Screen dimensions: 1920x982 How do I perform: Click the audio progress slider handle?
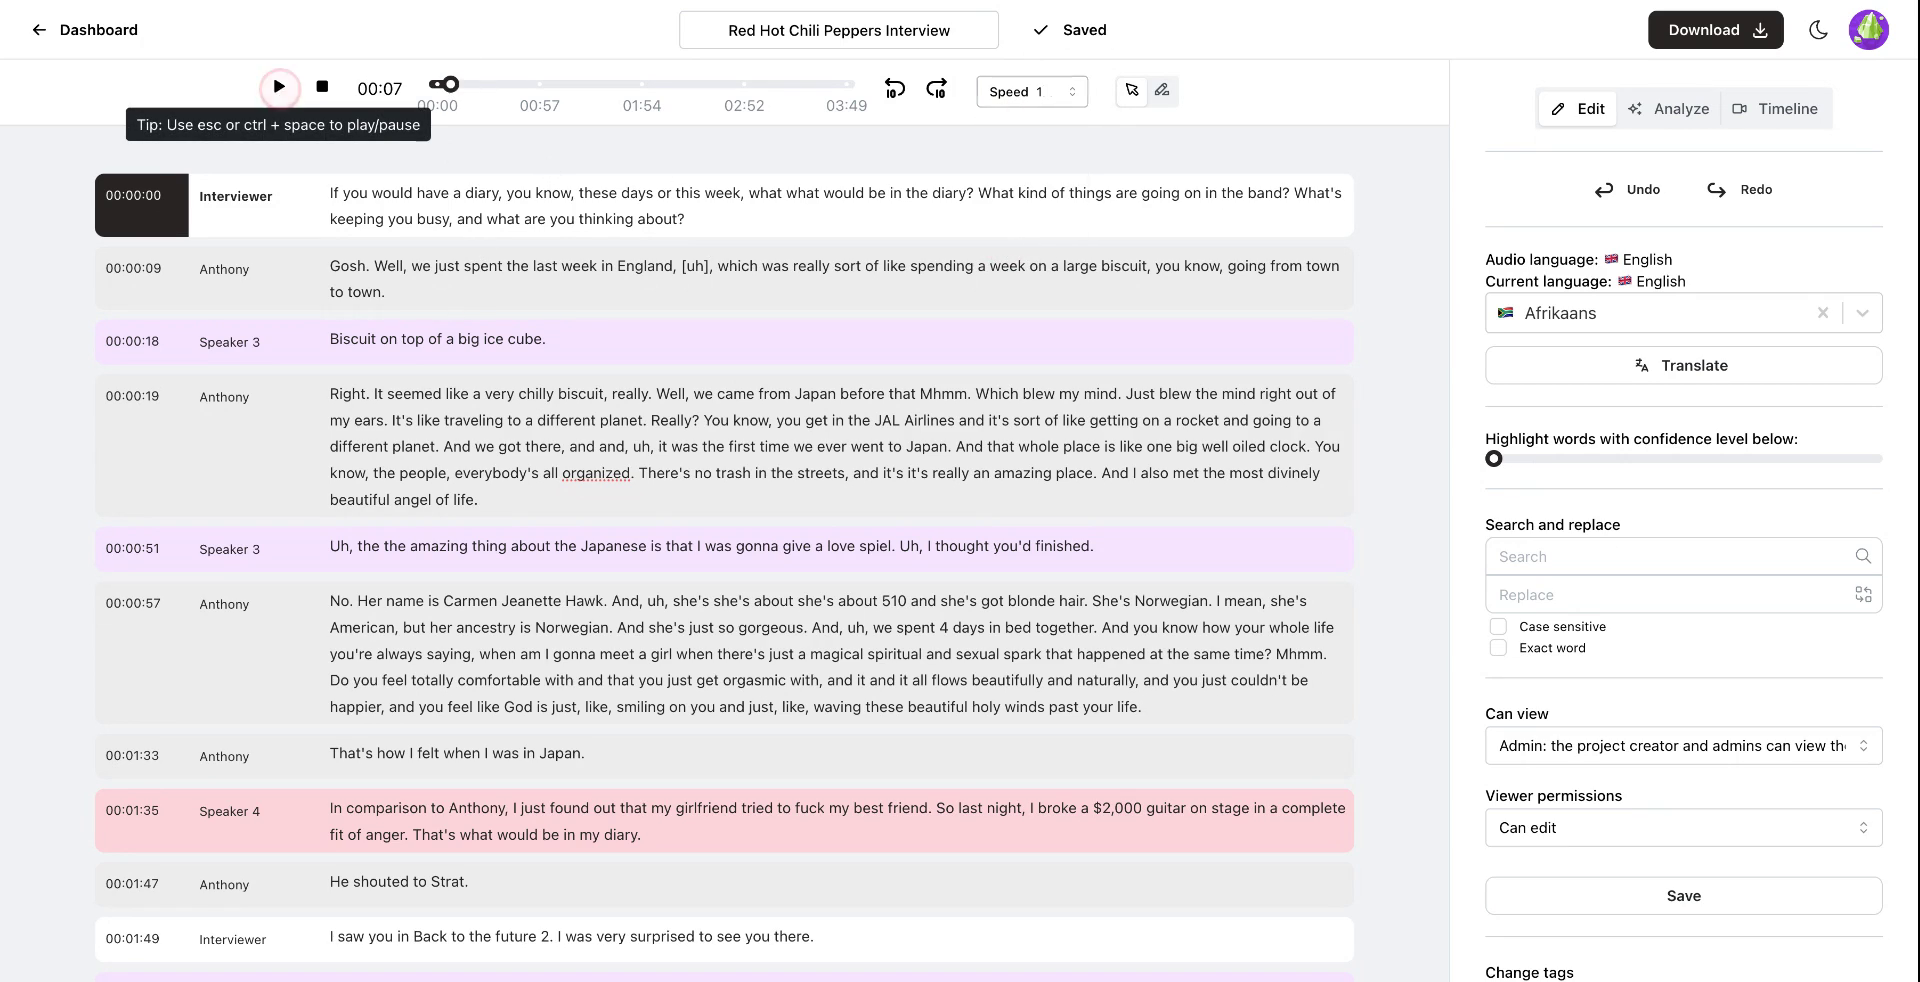450,84
